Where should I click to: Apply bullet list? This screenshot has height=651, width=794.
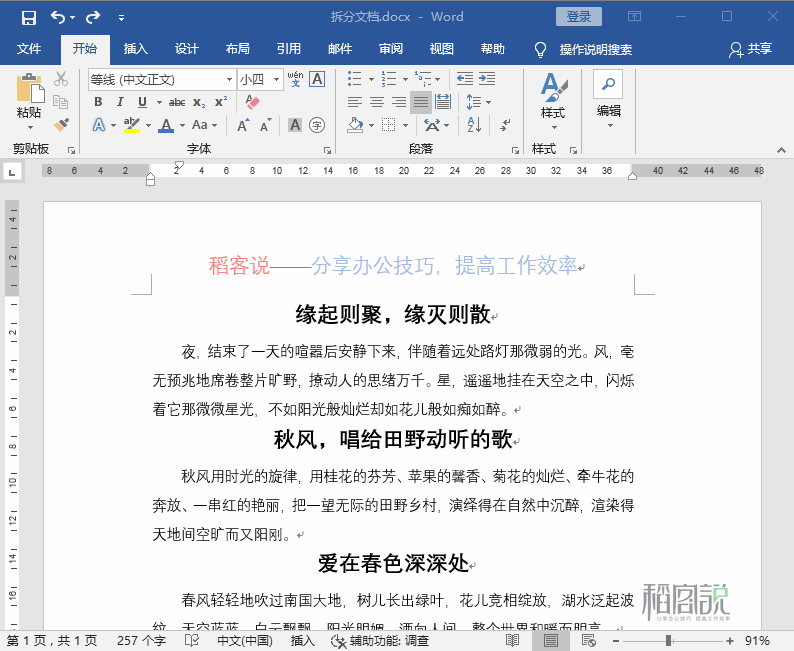coord(354,79)
